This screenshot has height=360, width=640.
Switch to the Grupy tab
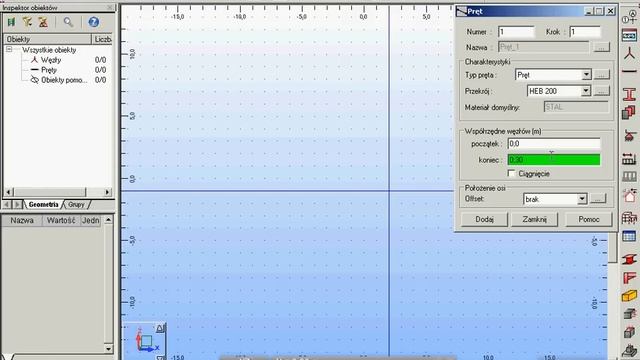point(76,204)
